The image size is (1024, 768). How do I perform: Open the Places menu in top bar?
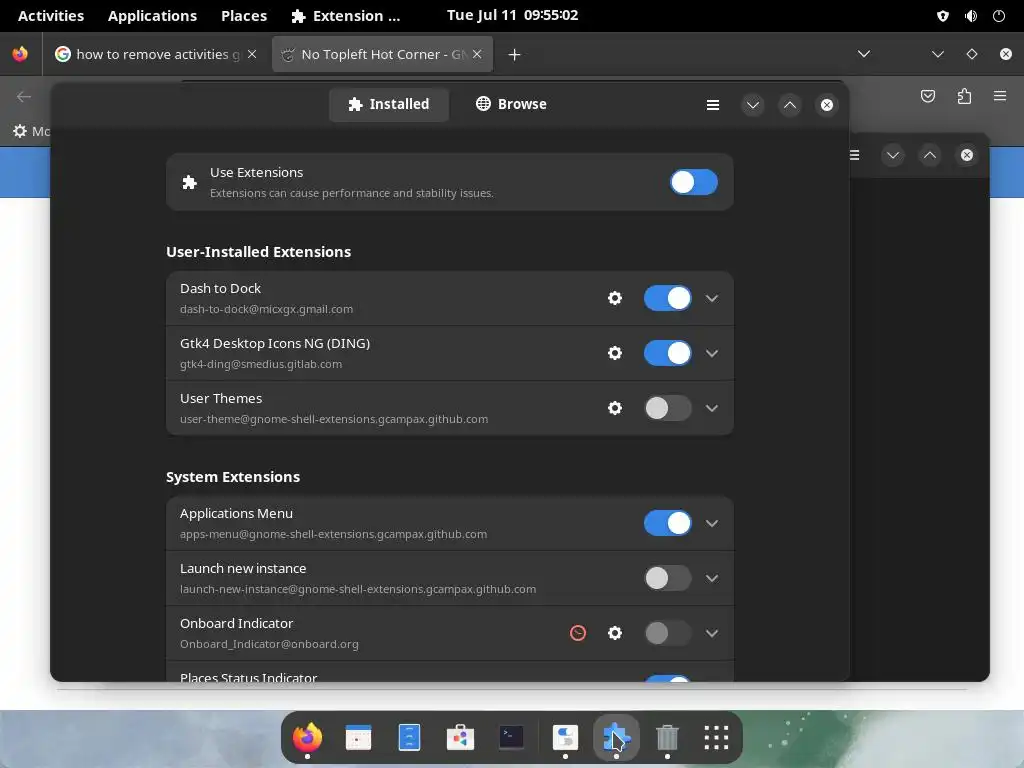click(244, 16)
